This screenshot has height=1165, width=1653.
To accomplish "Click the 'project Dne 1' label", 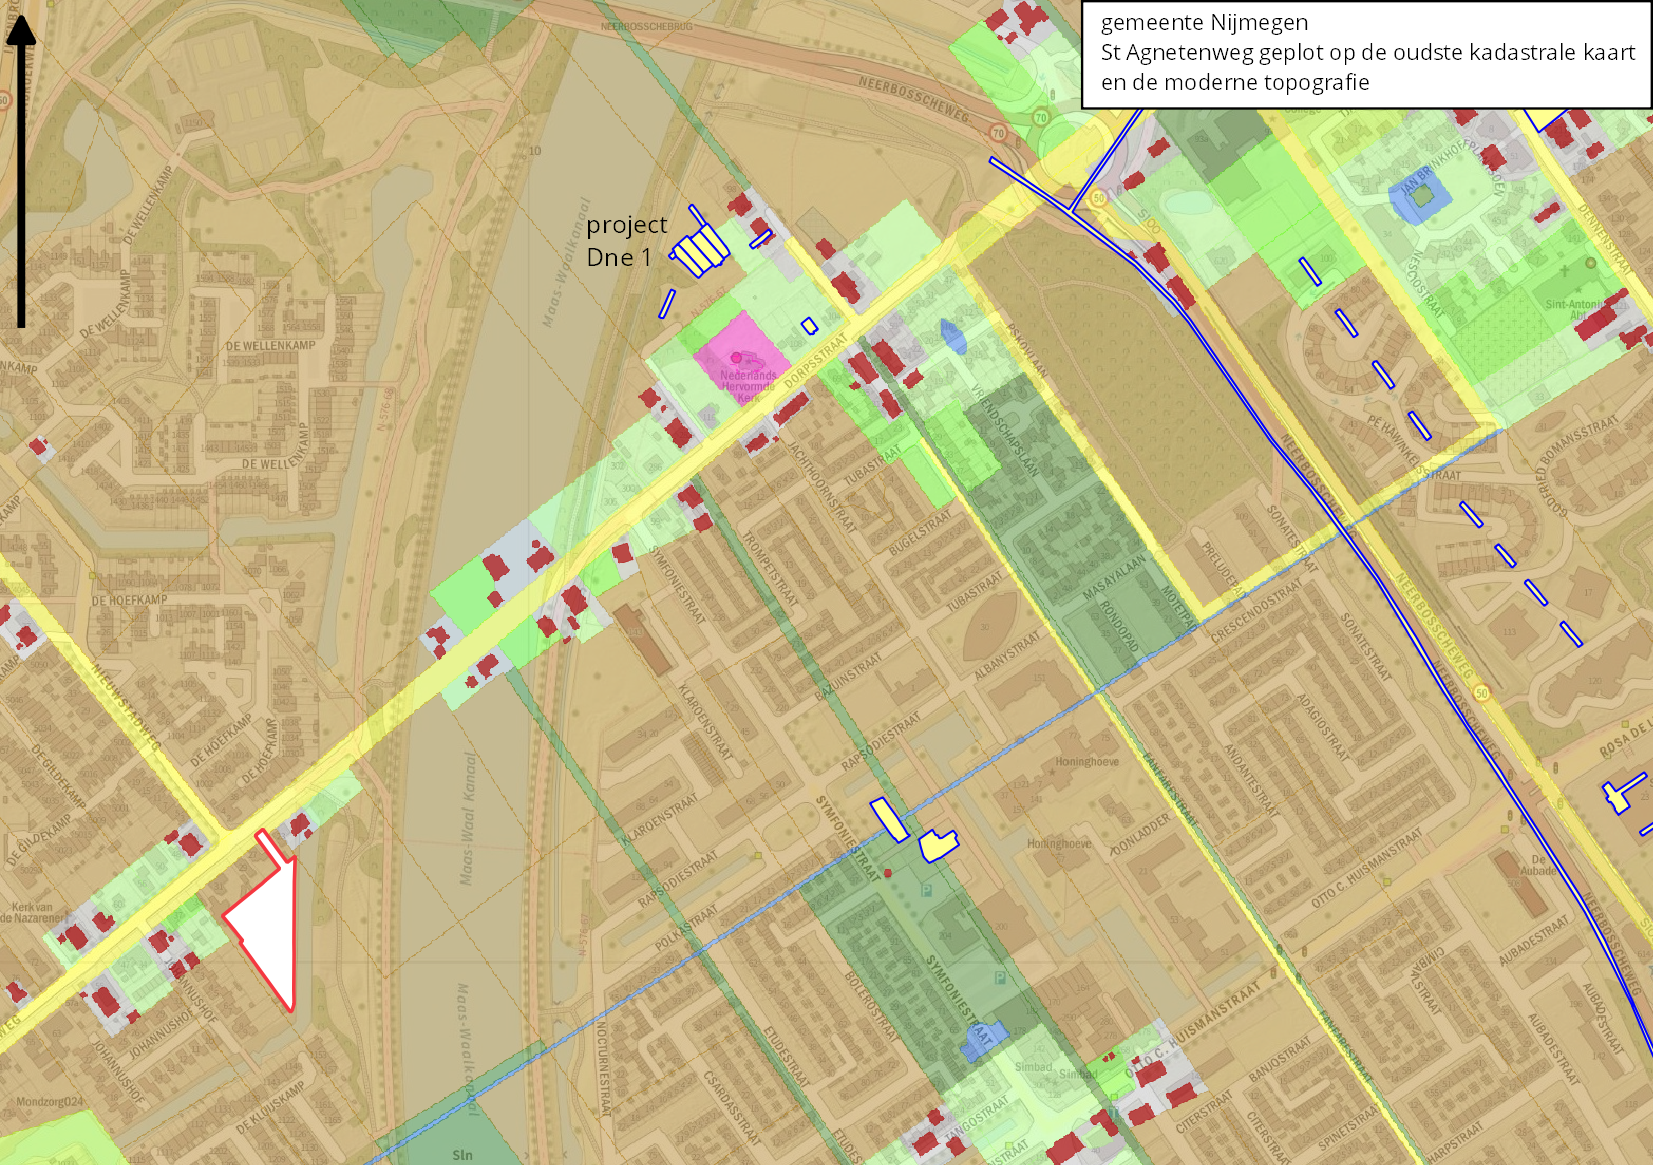I will (x=626, y=240).
